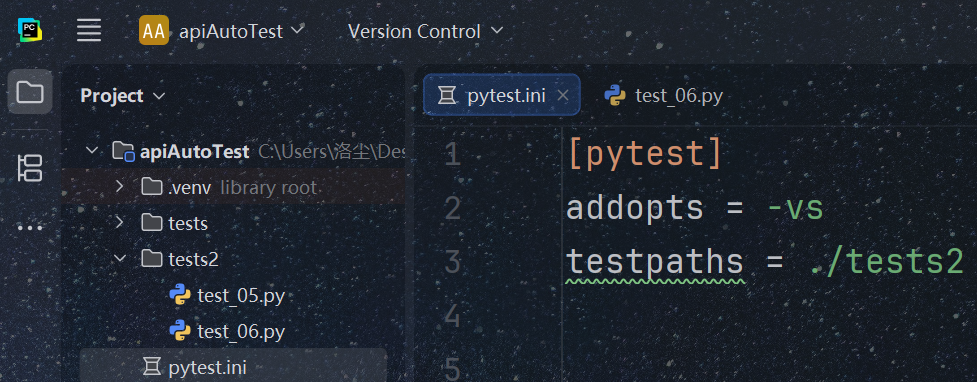Click the [pytest] section header text
The image size is (977, 382).
(645, 154)
